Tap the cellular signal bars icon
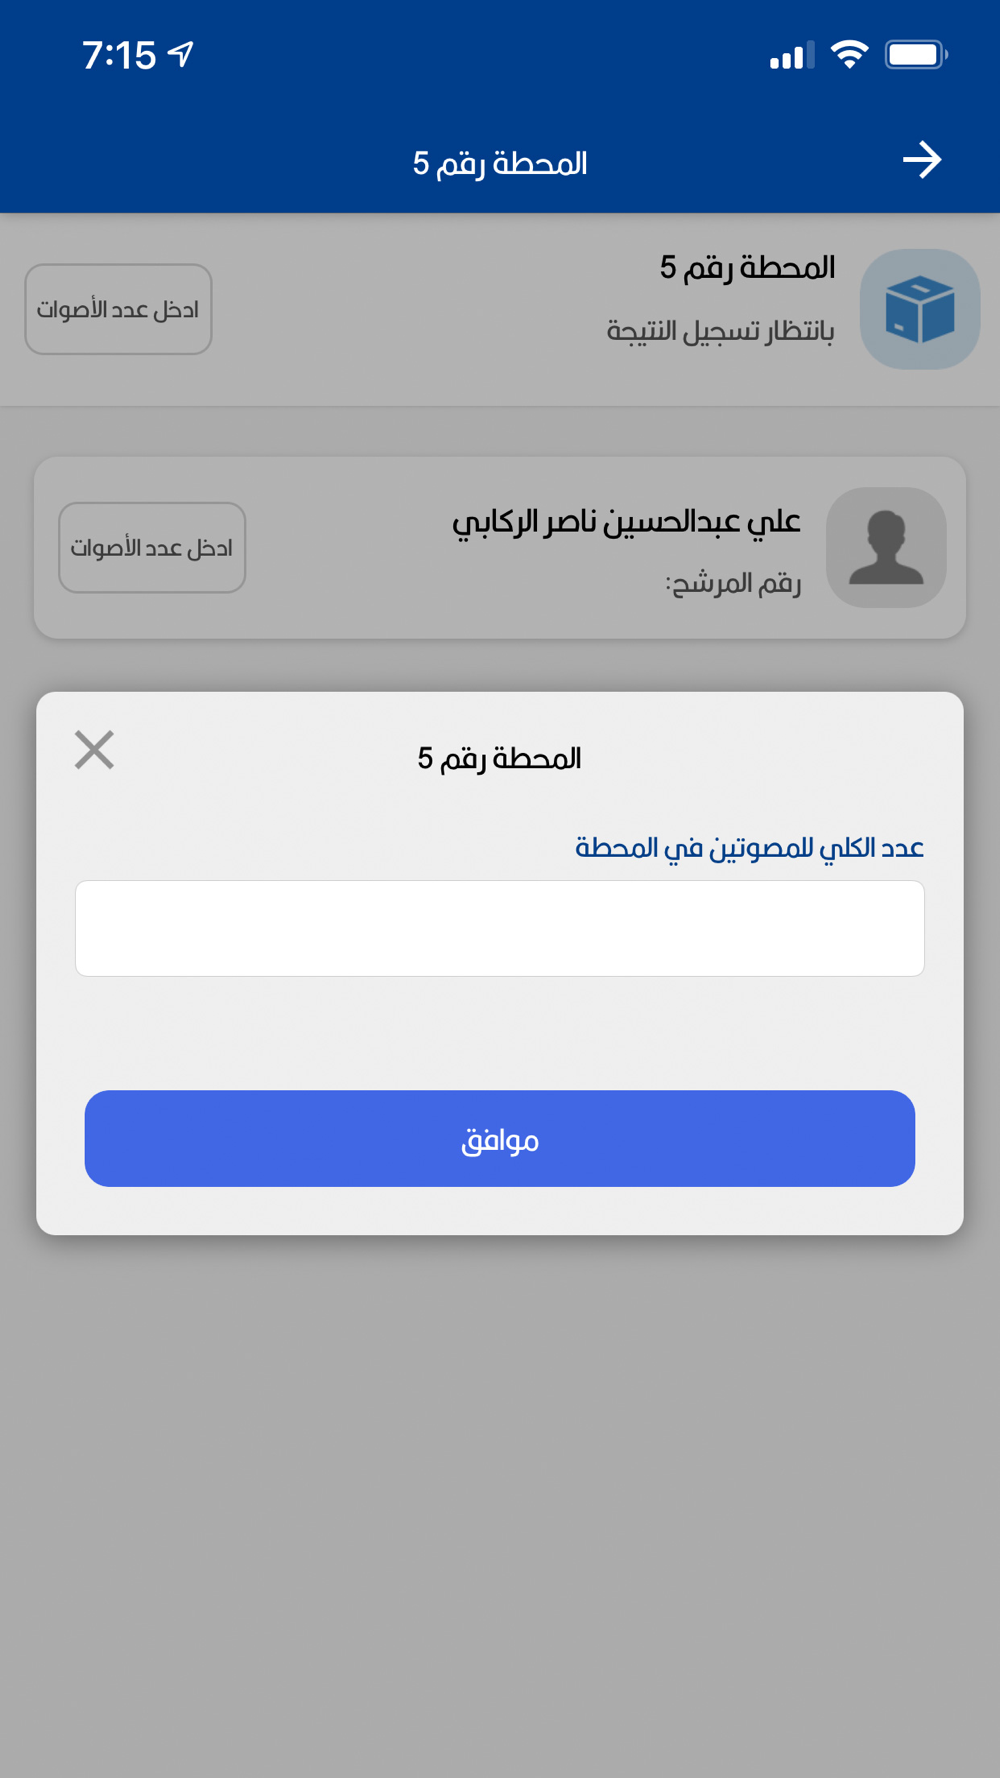Screen dimensions: 1000x1778 791,55
